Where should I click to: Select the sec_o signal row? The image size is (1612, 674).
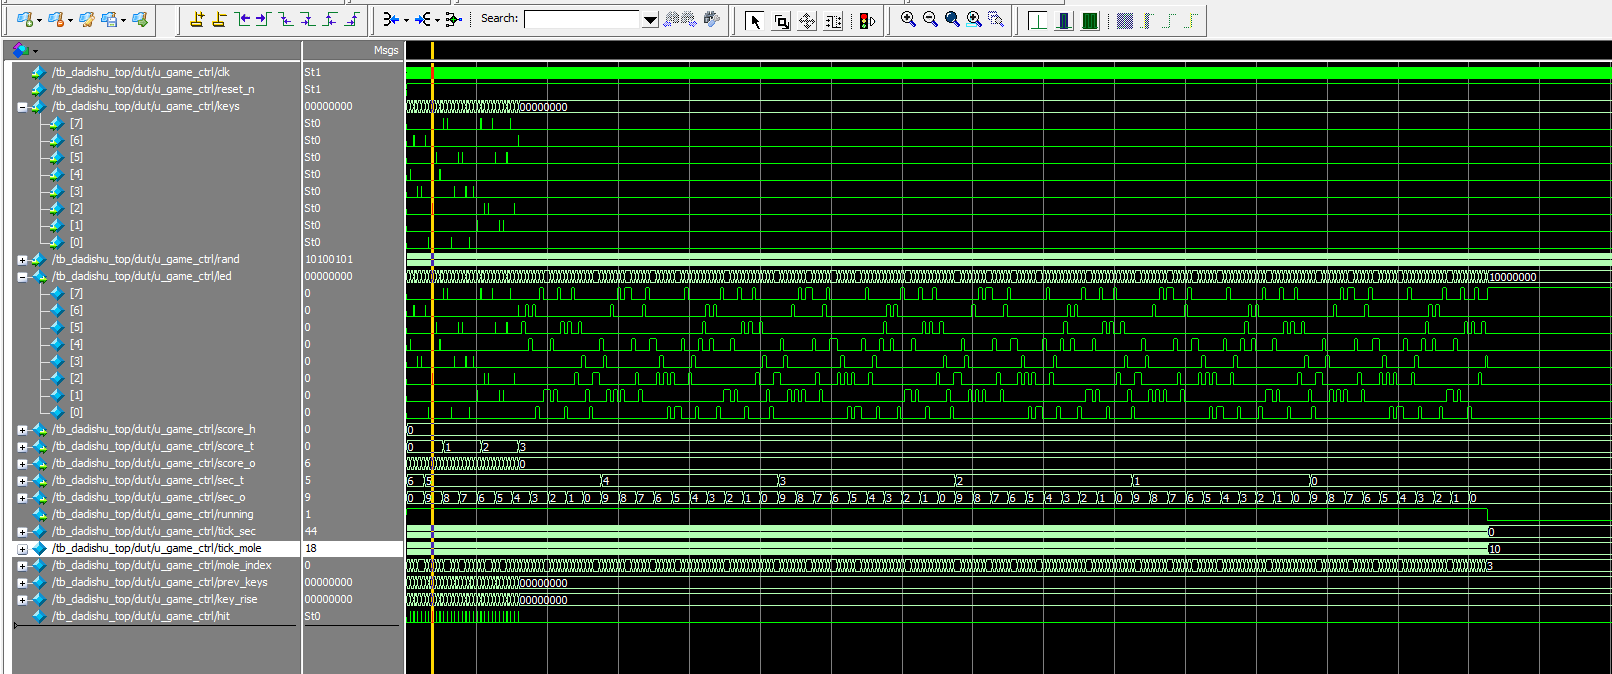click(155, 497)
